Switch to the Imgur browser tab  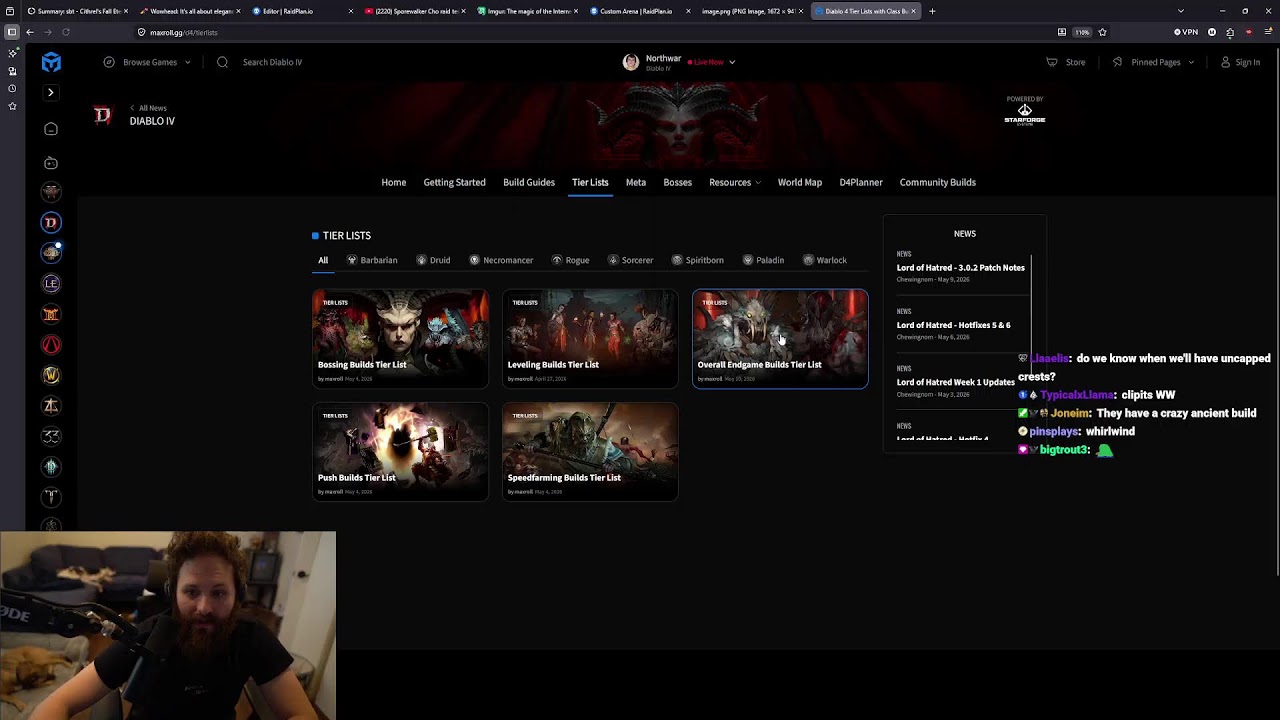click(527, 11)
